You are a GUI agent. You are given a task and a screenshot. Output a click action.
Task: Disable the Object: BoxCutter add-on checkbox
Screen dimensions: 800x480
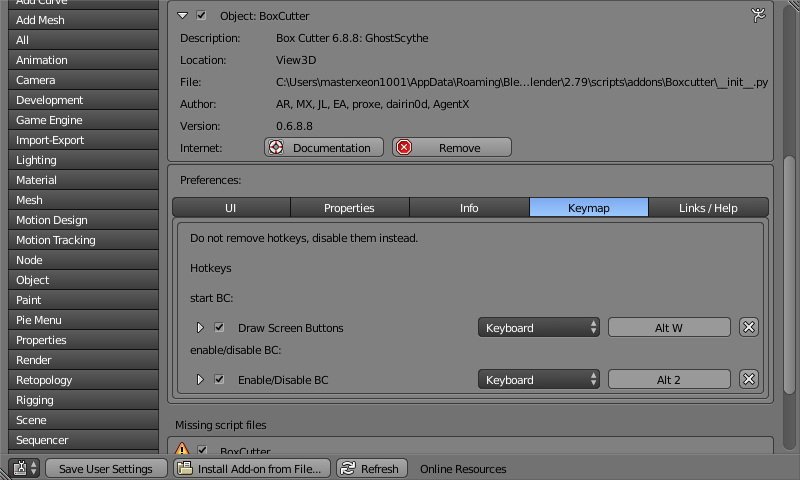[x=202, y=16]
